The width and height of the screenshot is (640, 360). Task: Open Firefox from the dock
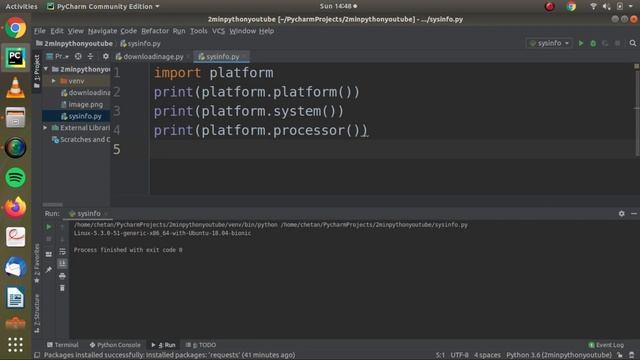pyautogui.click(x=15, y=207)
